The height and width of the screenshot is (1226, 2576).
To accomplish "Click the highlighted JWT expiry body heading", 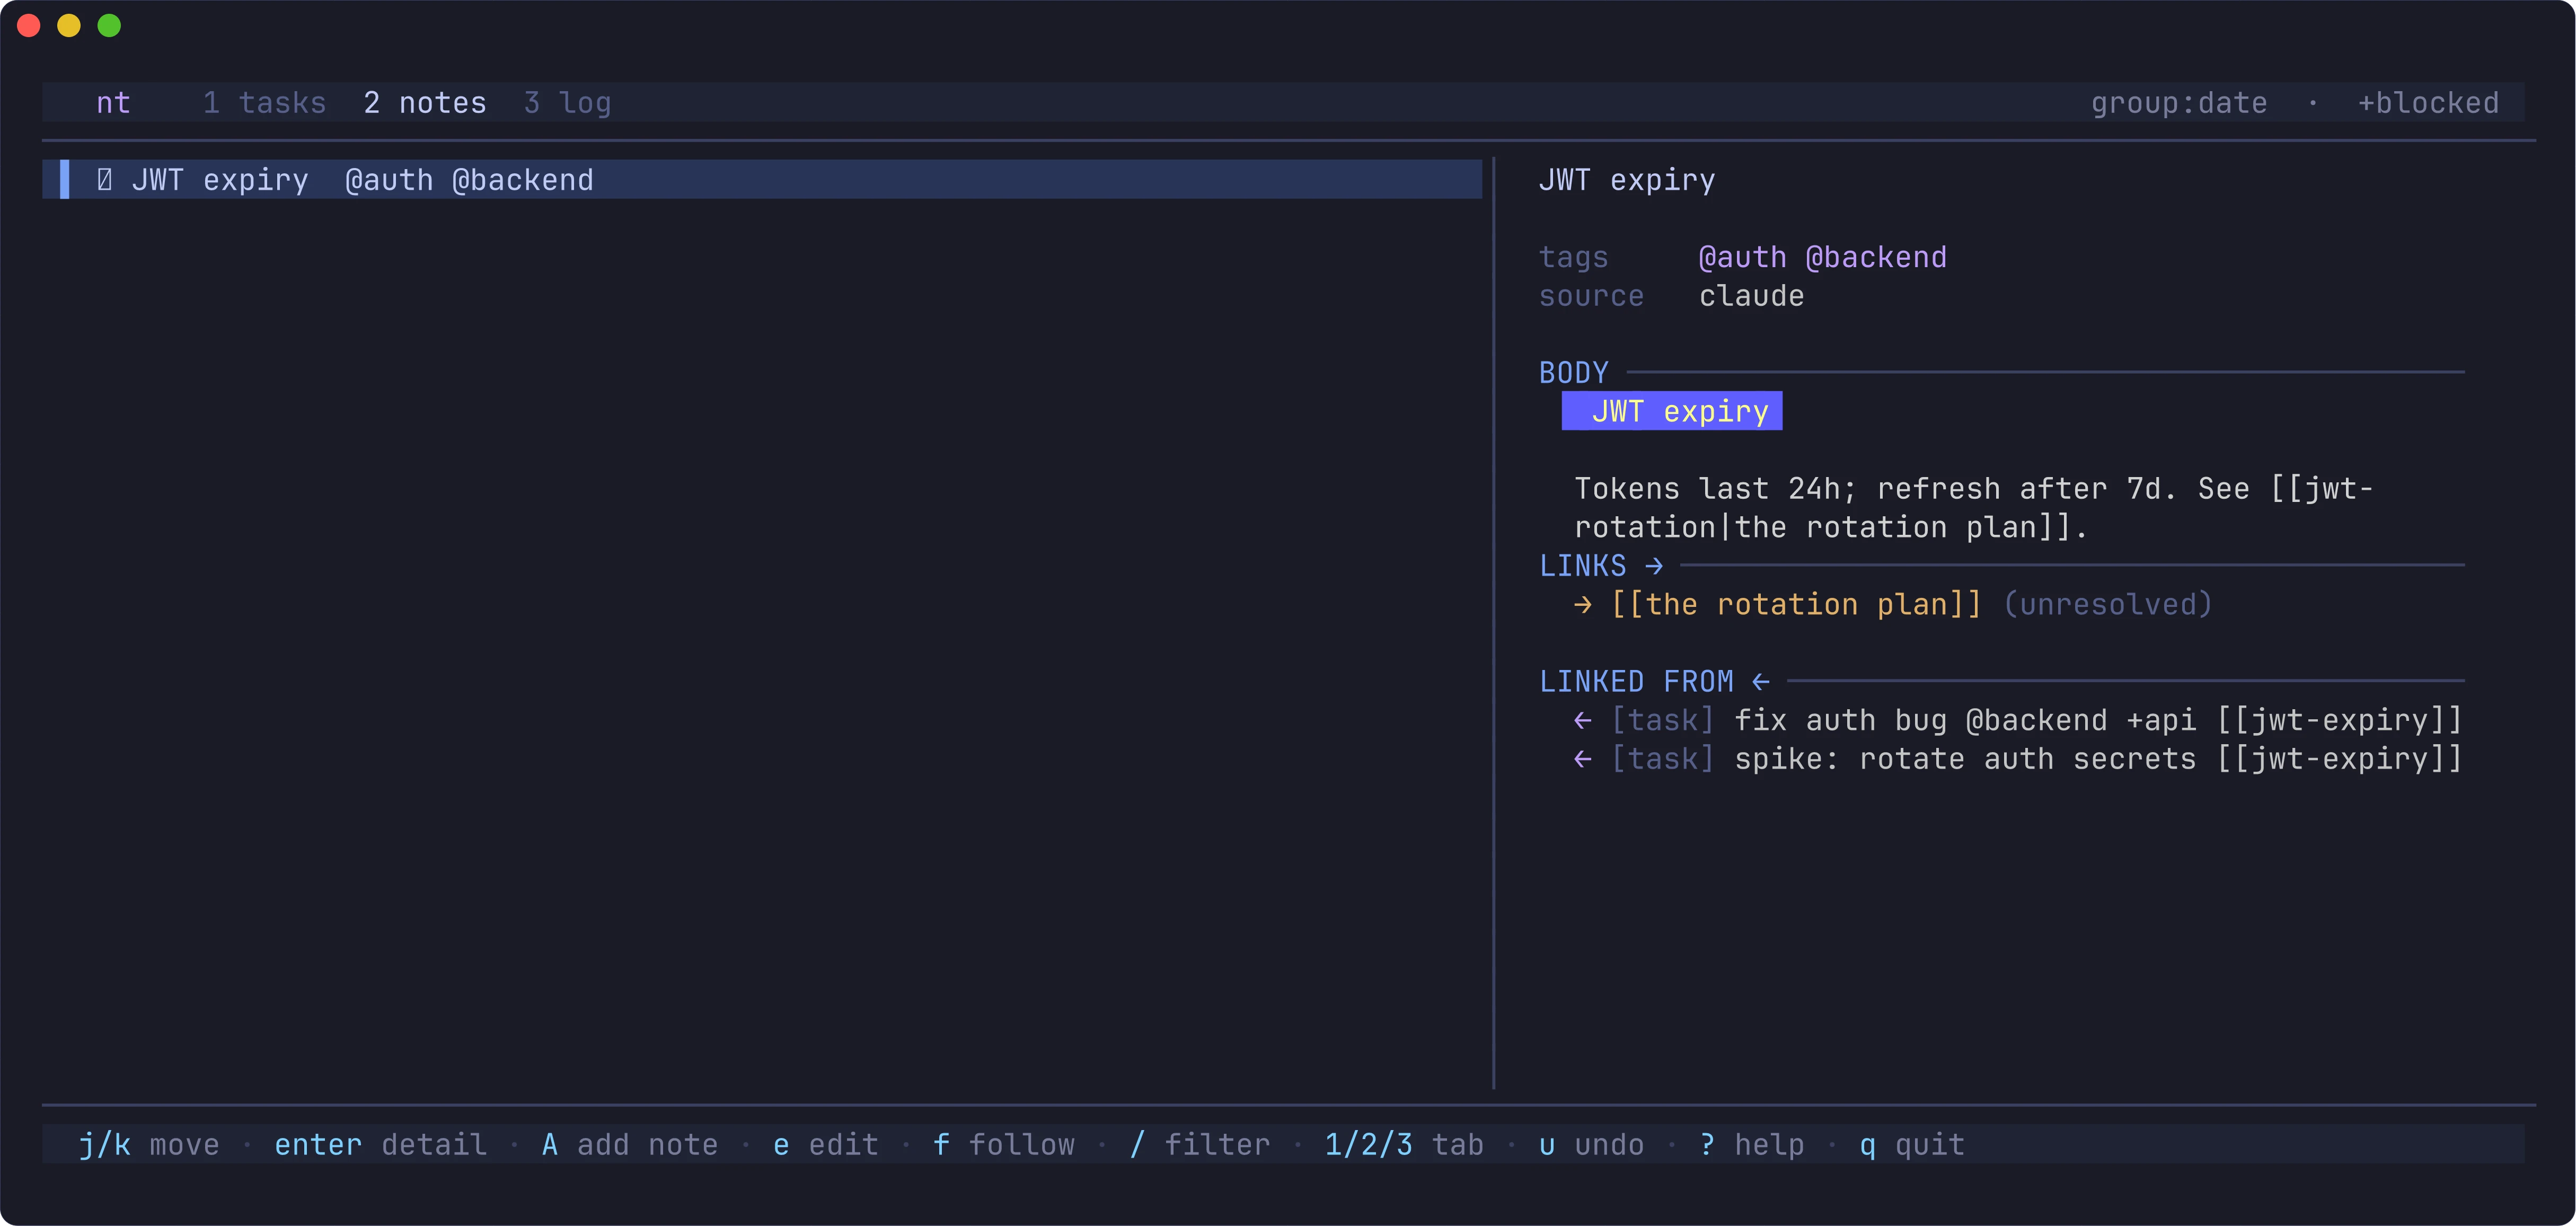I will (x=1672, y=411).
